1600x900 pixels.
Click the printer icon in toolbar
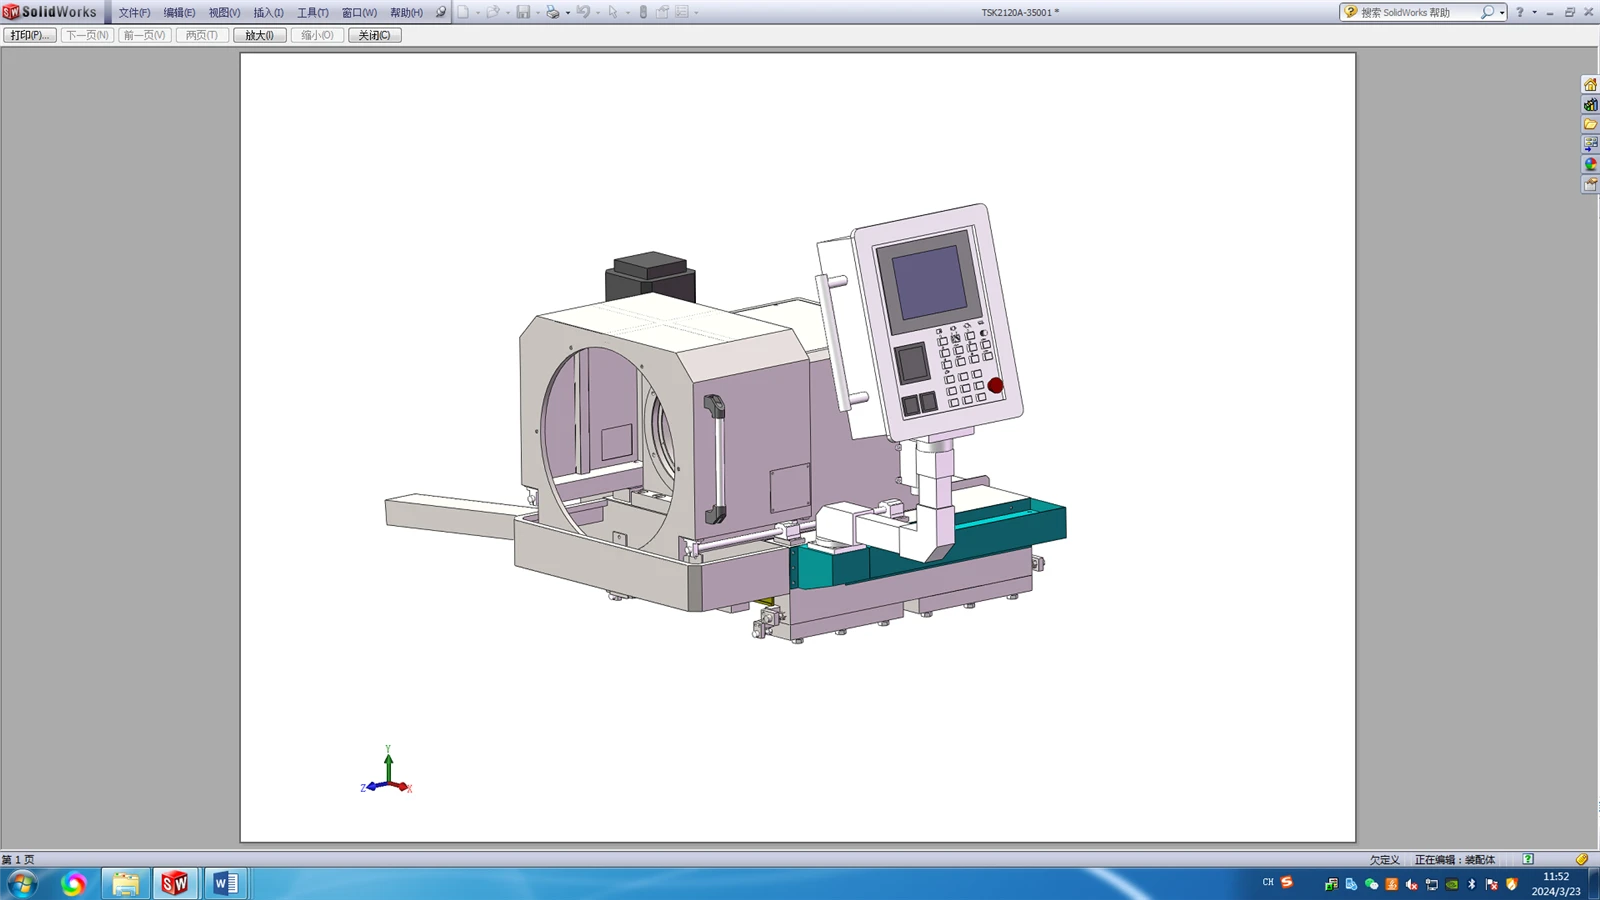[x=552, y=12]
